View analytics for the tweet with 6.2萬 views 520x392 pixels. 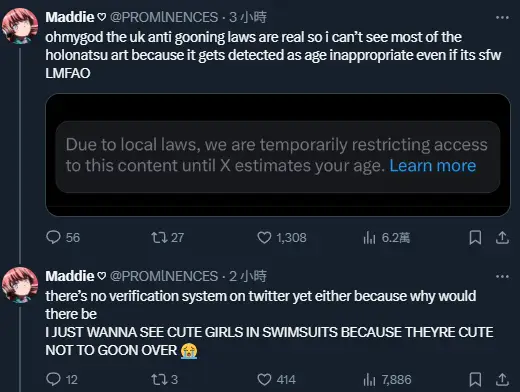387,238
